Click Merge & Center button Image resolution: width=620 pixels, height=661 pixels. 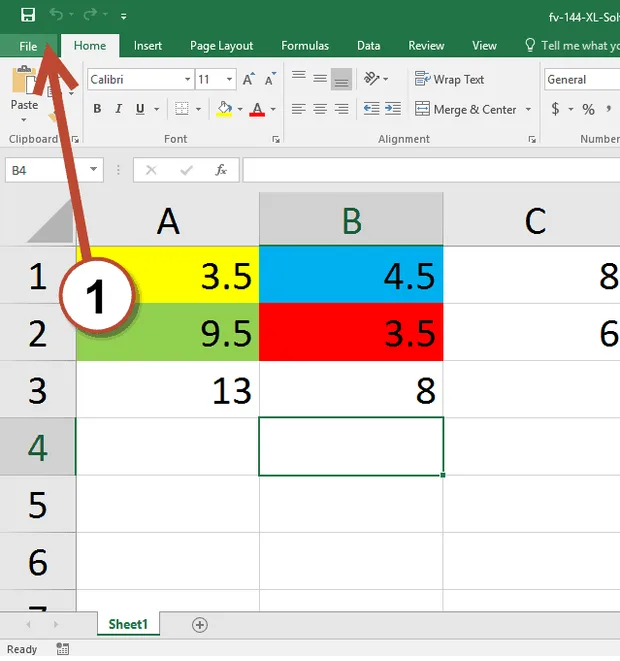click(465, 109)
